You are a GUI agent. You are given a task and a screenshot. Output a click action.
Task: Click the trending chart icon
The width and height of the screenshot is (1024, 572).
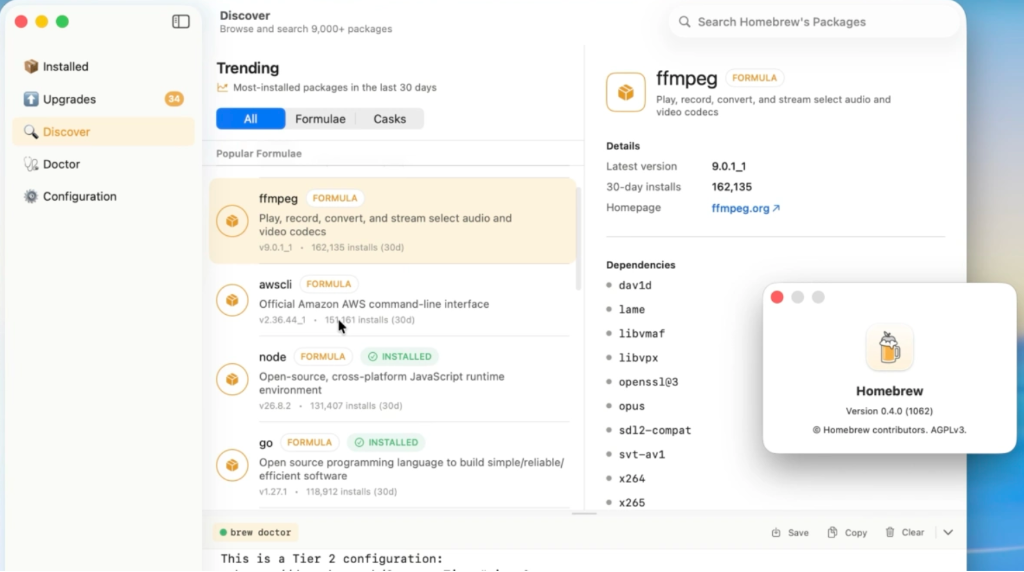pos(223,87)
